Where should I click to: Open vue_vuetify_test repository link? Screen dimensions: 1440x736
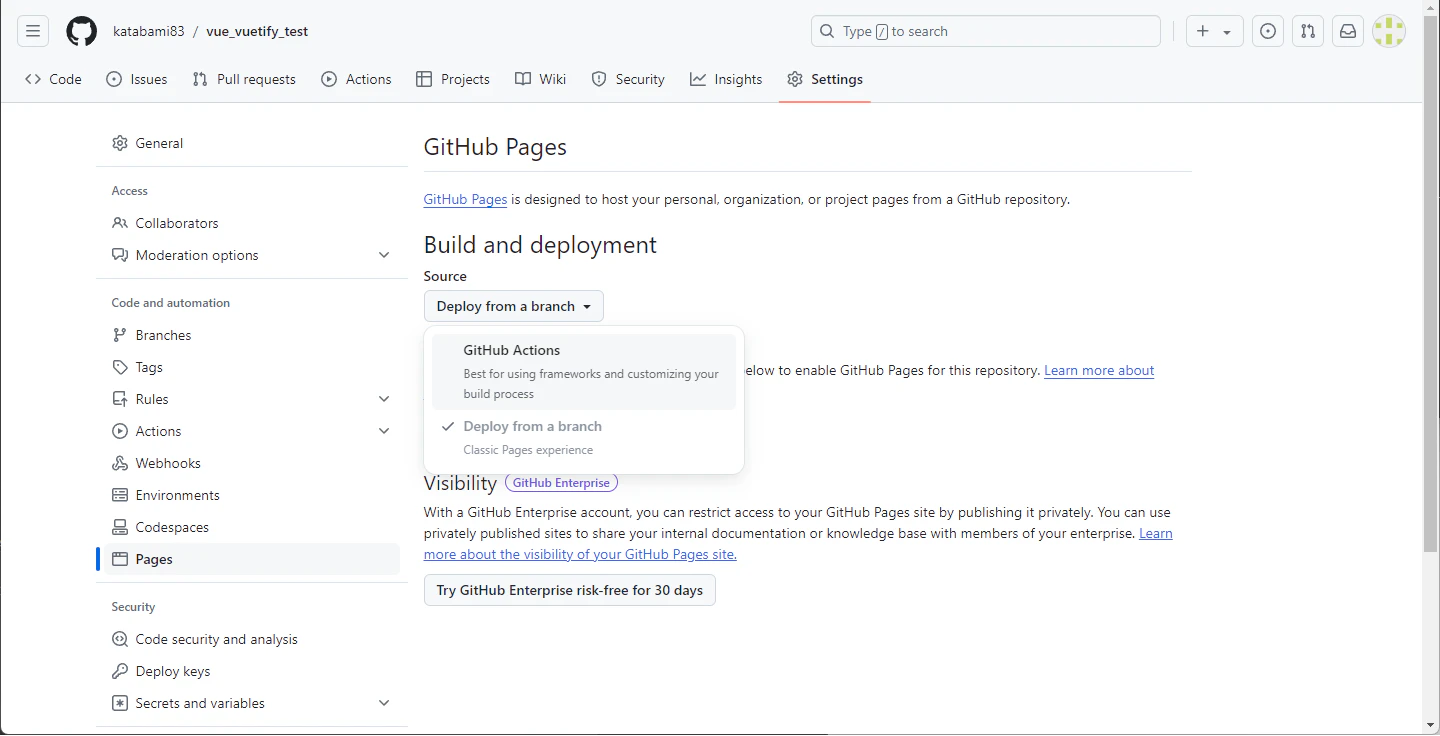[257, 31]
